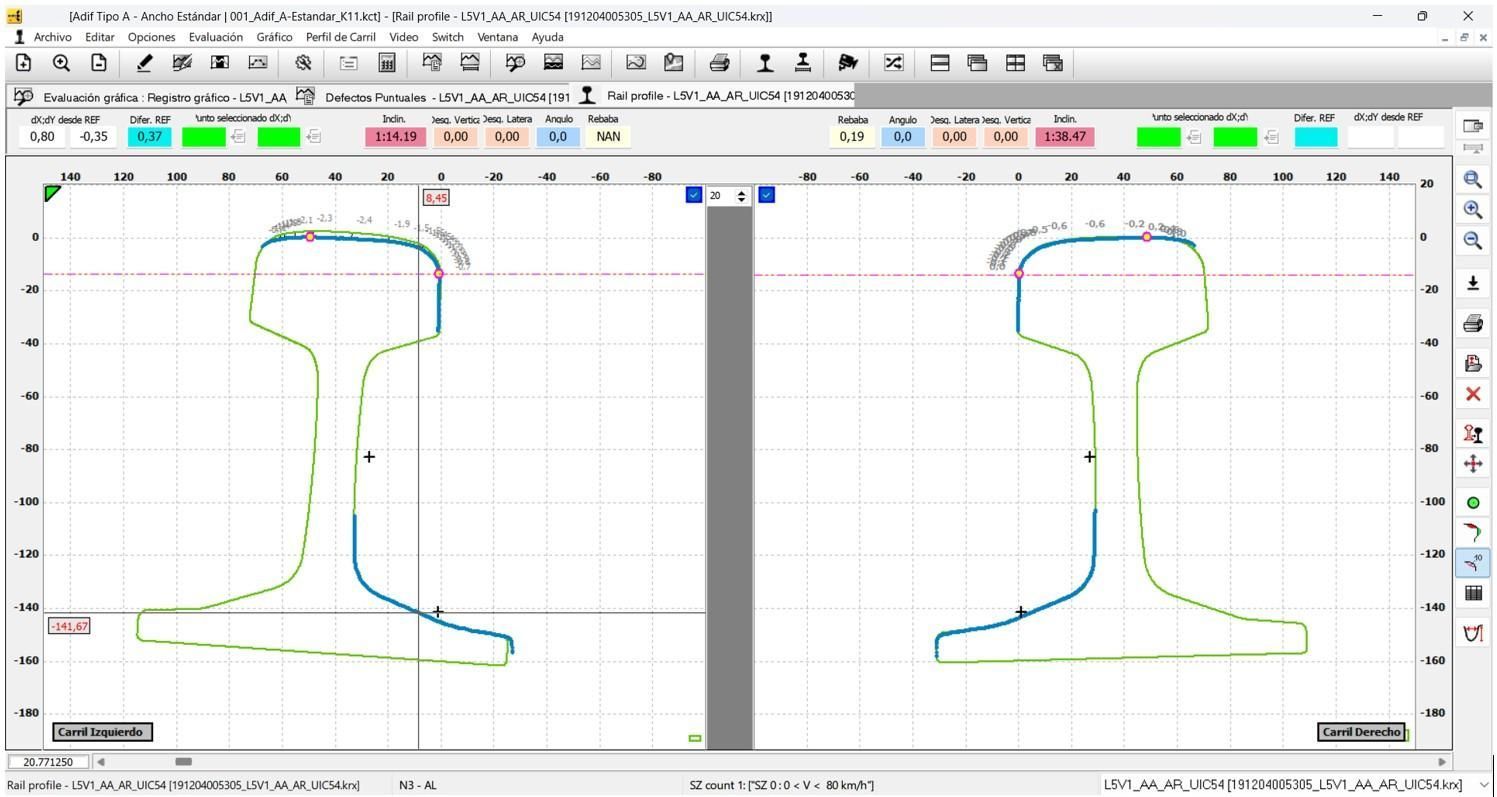The height and width of the screenshot is (797, 1497).
Task: Click the pan/move arrows icon in right sidebar
Action: [1472, 464]
